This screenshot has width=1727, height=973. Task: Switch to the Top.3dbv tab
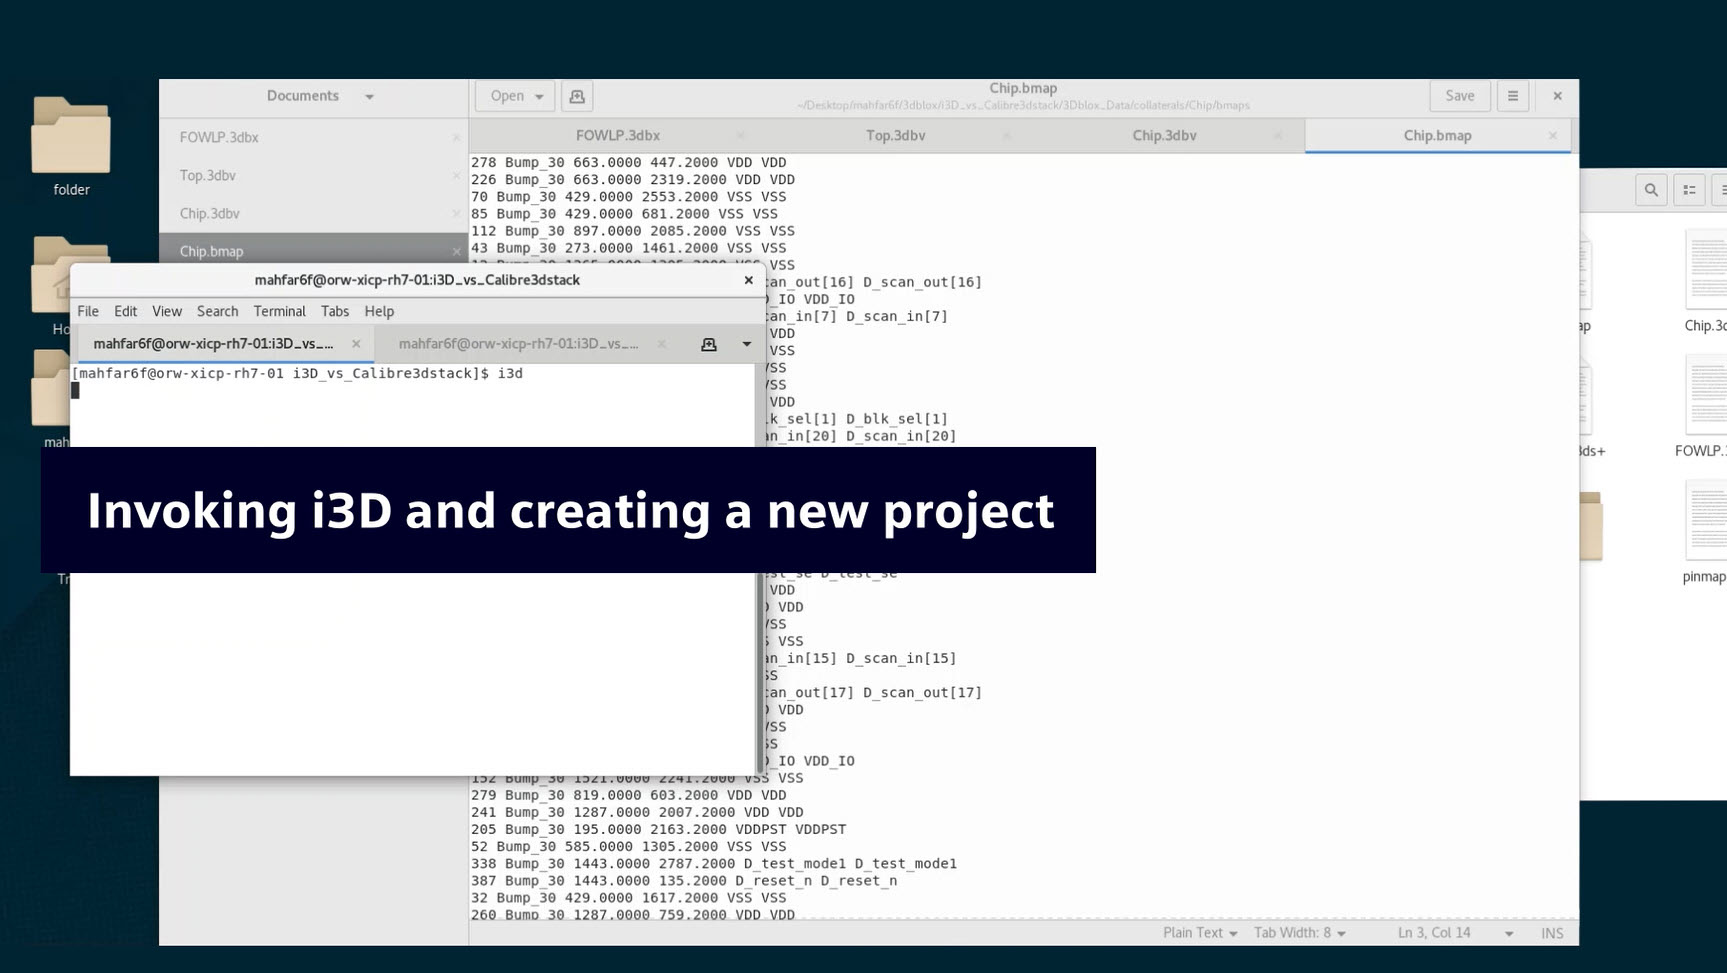click(x=895, y=136)
